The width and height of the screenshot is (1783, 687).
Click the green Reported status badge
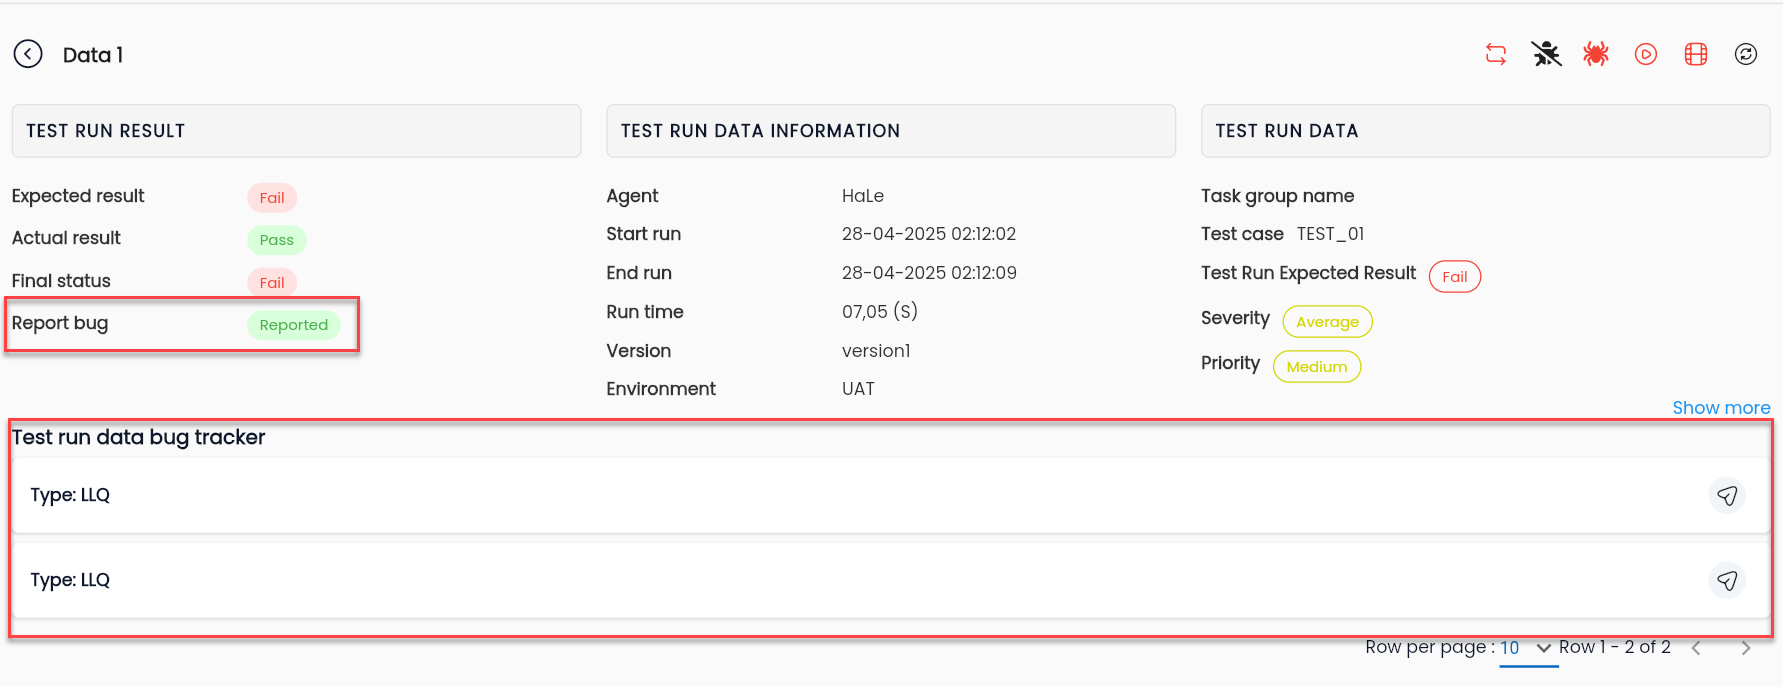click(x=294, y=325)
